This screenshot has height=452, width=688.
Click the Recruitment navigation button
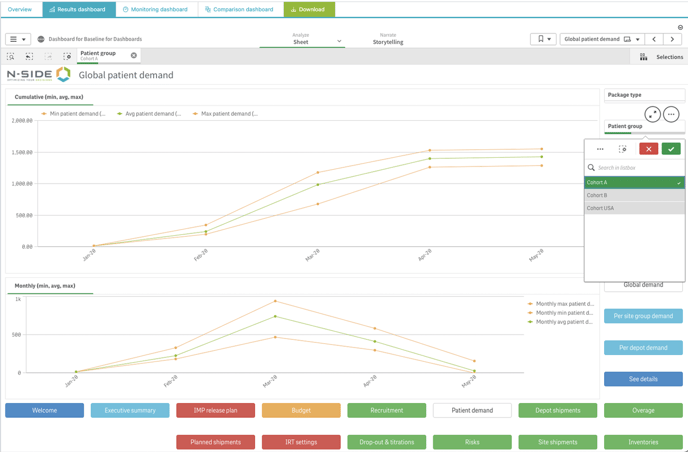tap(387, 410)
